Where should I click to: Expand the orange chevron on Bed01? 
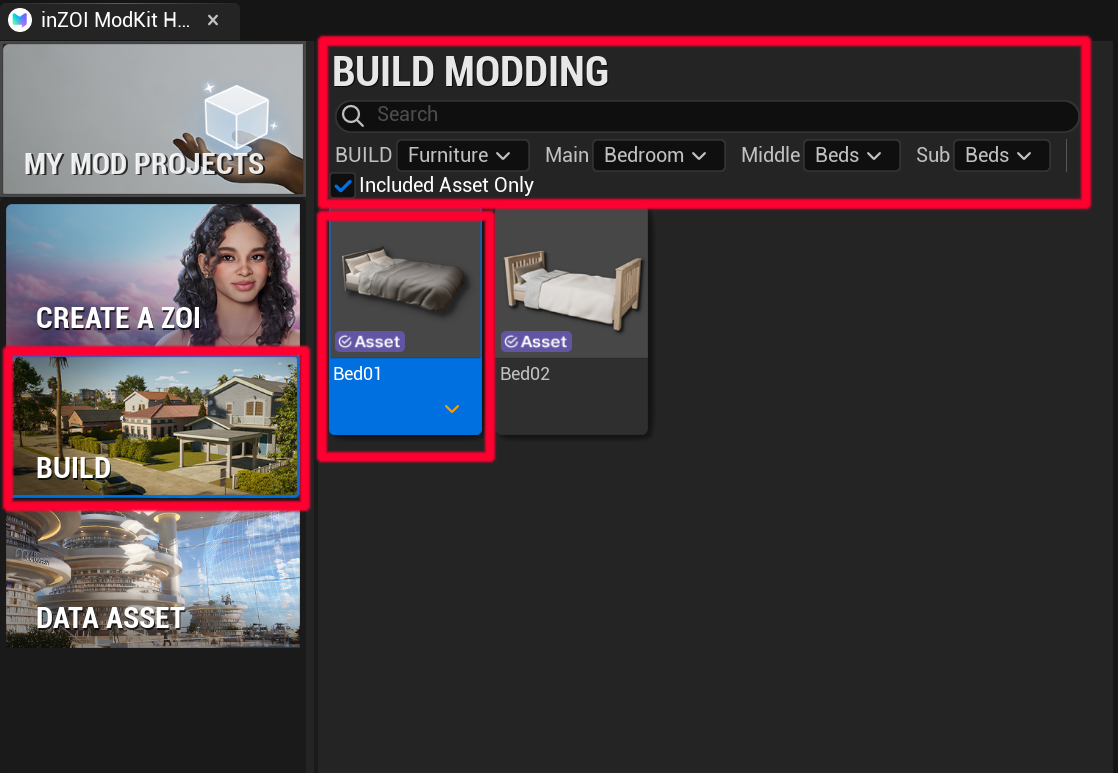pyautogui.click(x=452, y=409)
